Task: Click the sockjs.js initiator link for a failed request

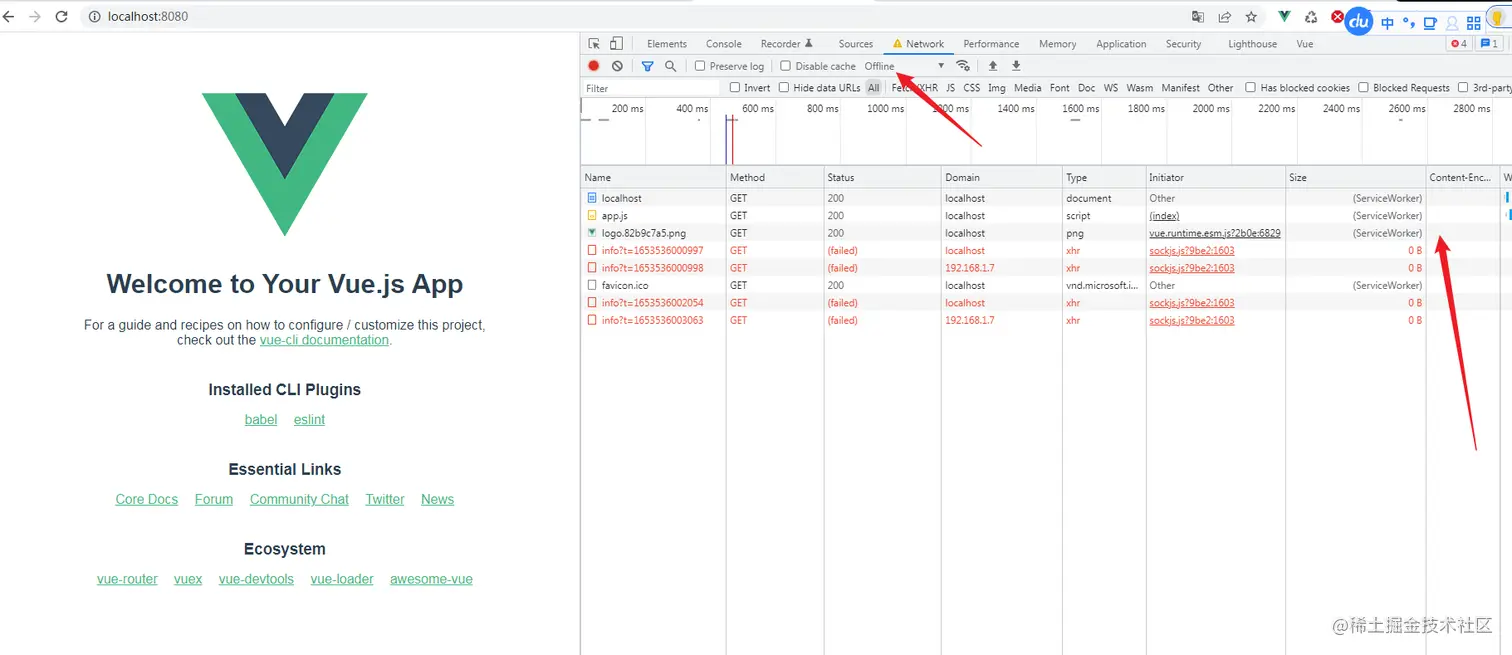Action: [1191, 250]
